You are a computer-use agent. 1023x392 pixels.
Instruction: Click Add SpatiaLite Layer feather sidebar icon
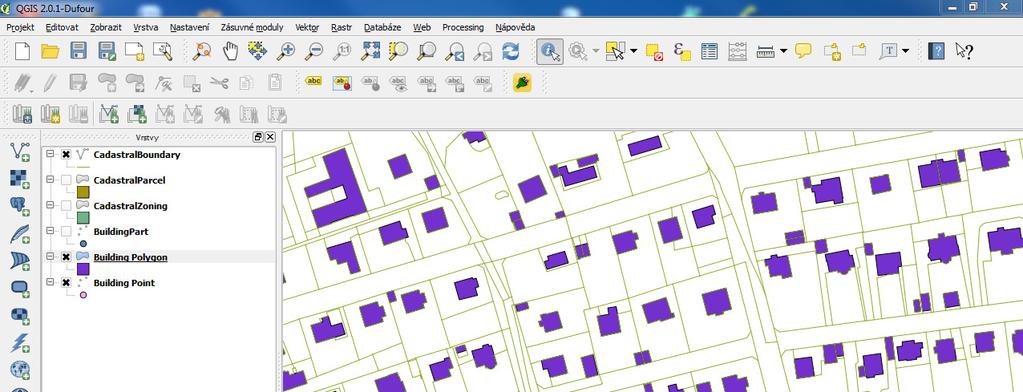[x=20, y=234]
